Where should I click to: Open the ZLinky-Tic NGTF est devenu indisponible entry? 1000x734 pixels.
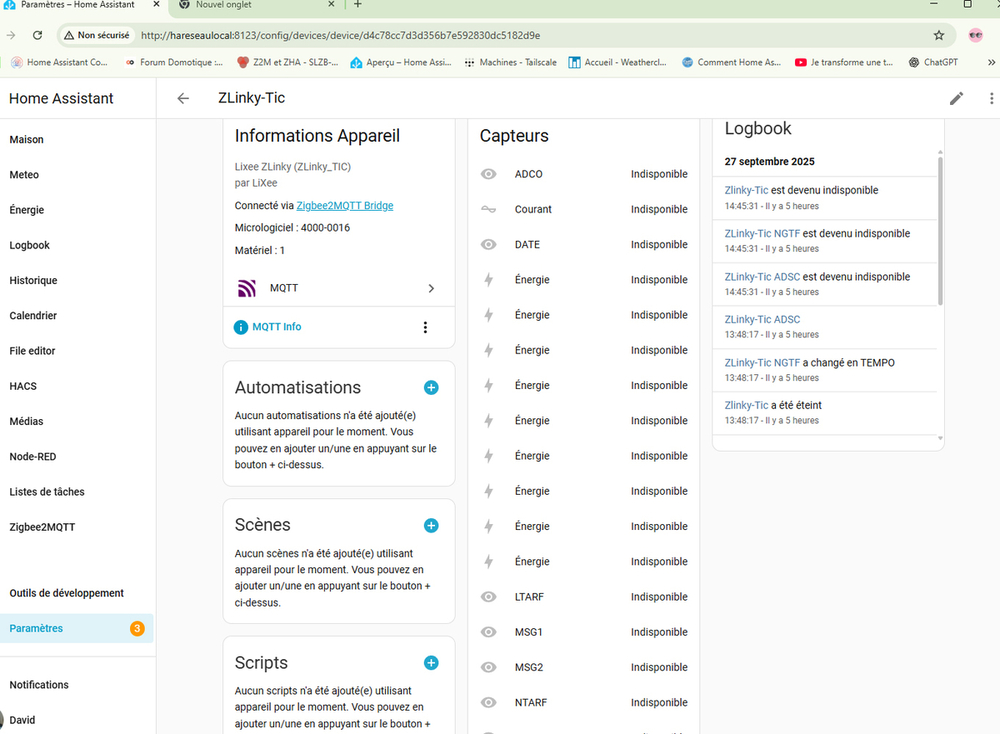point(825,240)
